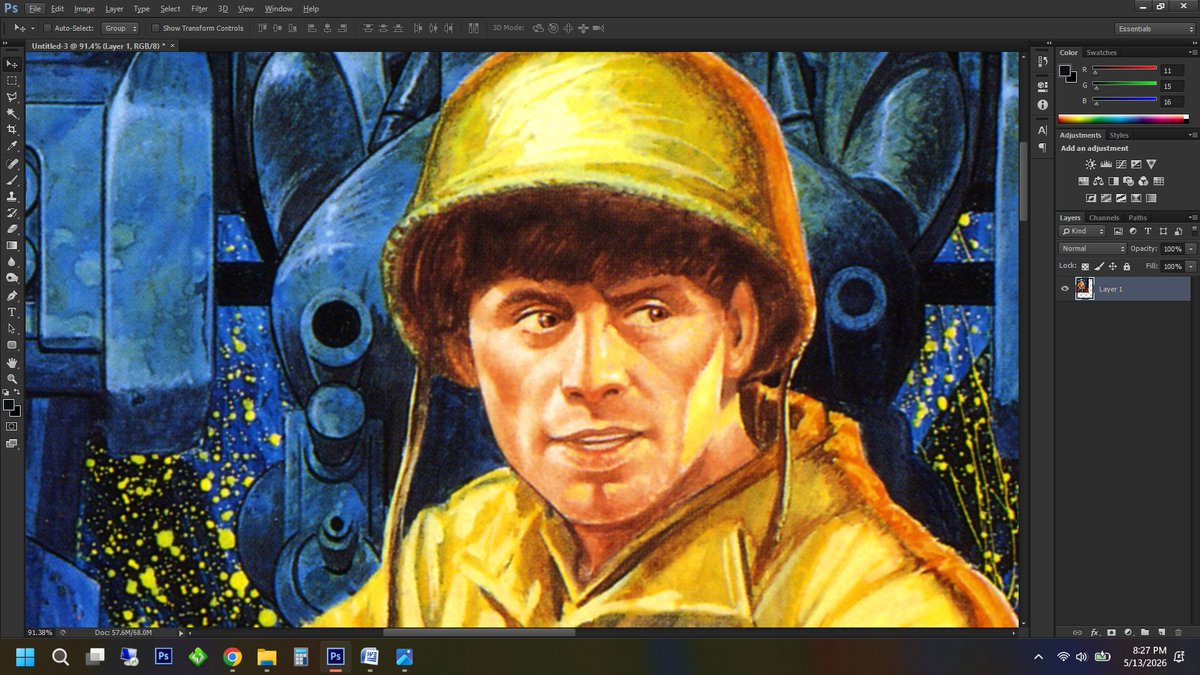
Task: Switch to the Channels tab
Action: tap(1104, 217)
